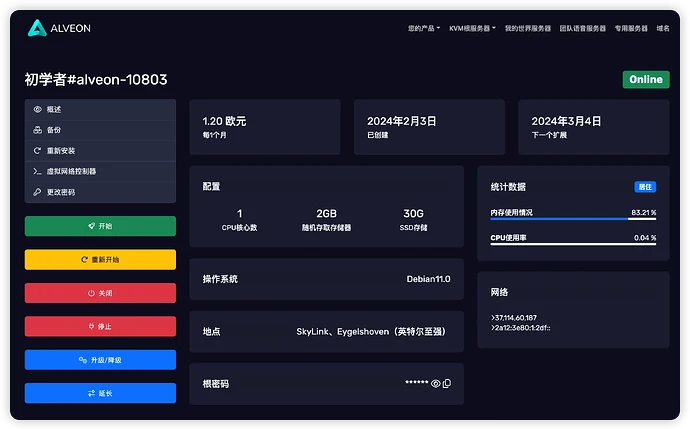The image size is (690, 429).
Task: Click the key icon beside 更改密码
Action: point(37,192)
